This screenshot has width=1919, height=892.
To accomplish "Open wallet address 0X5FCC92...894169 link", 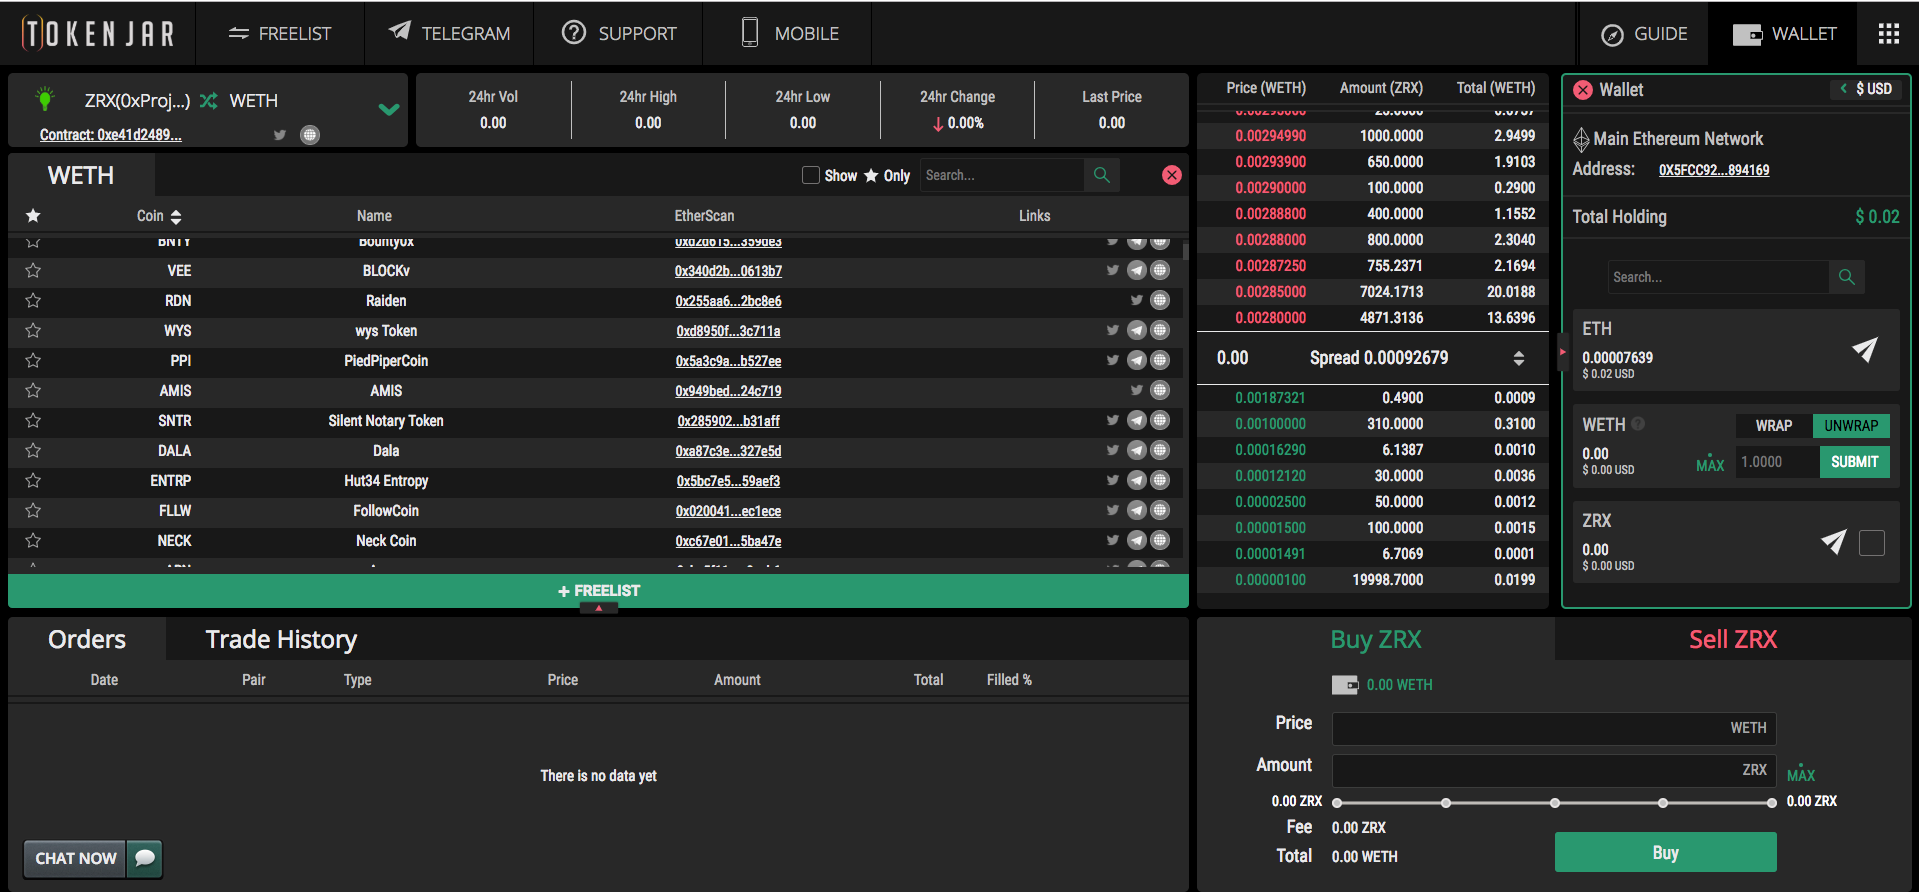I will pyautogui.click(x=1714, y=170).
